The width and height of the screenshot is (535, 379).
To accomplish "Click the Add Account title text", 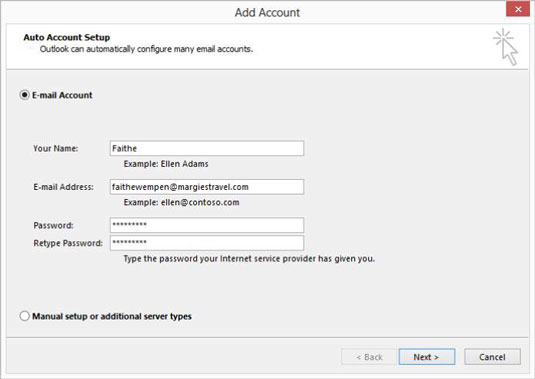I will pos(267,13).
